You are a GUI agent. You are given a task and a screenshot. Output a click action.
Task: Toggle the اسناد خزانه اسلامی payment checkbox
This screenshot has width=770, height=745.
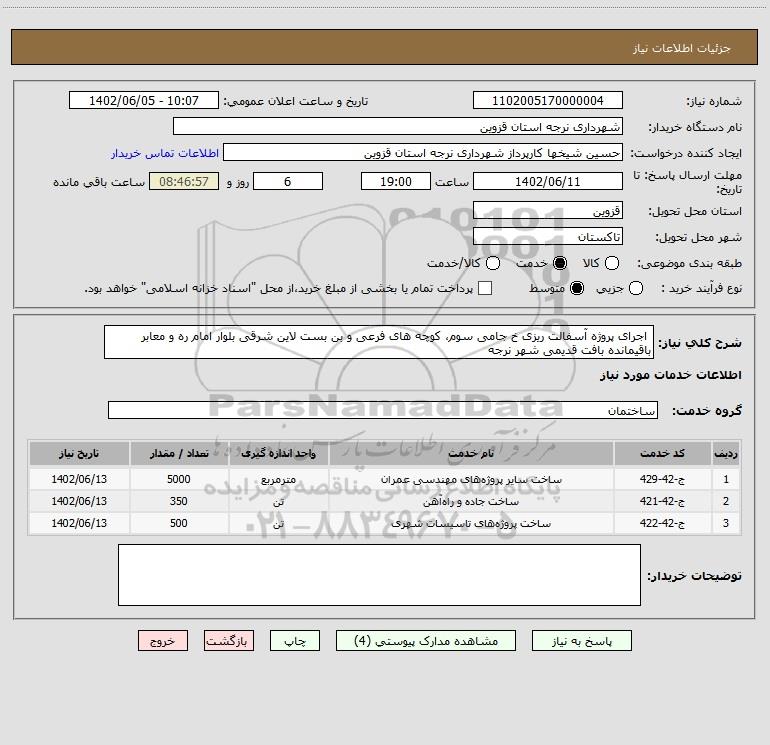[x=485, y=288]
